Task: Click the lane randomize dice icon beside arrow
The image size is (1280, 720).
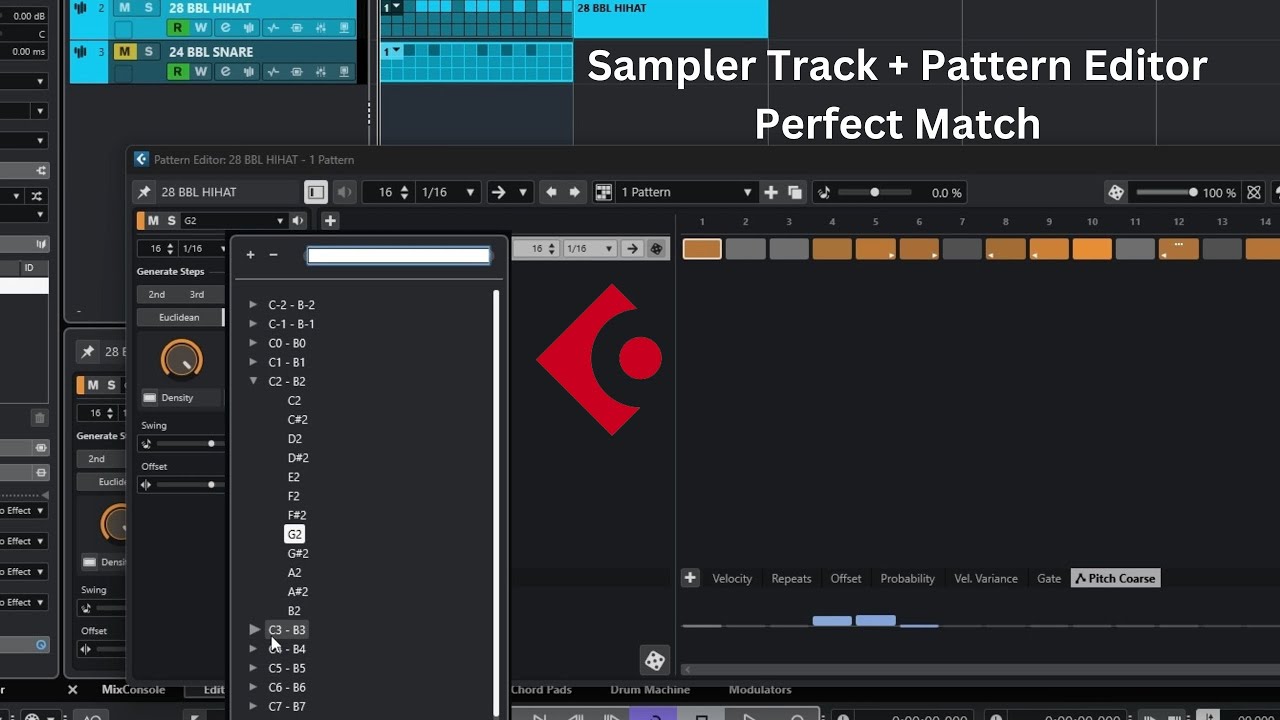Action: (x=656, y=249)
